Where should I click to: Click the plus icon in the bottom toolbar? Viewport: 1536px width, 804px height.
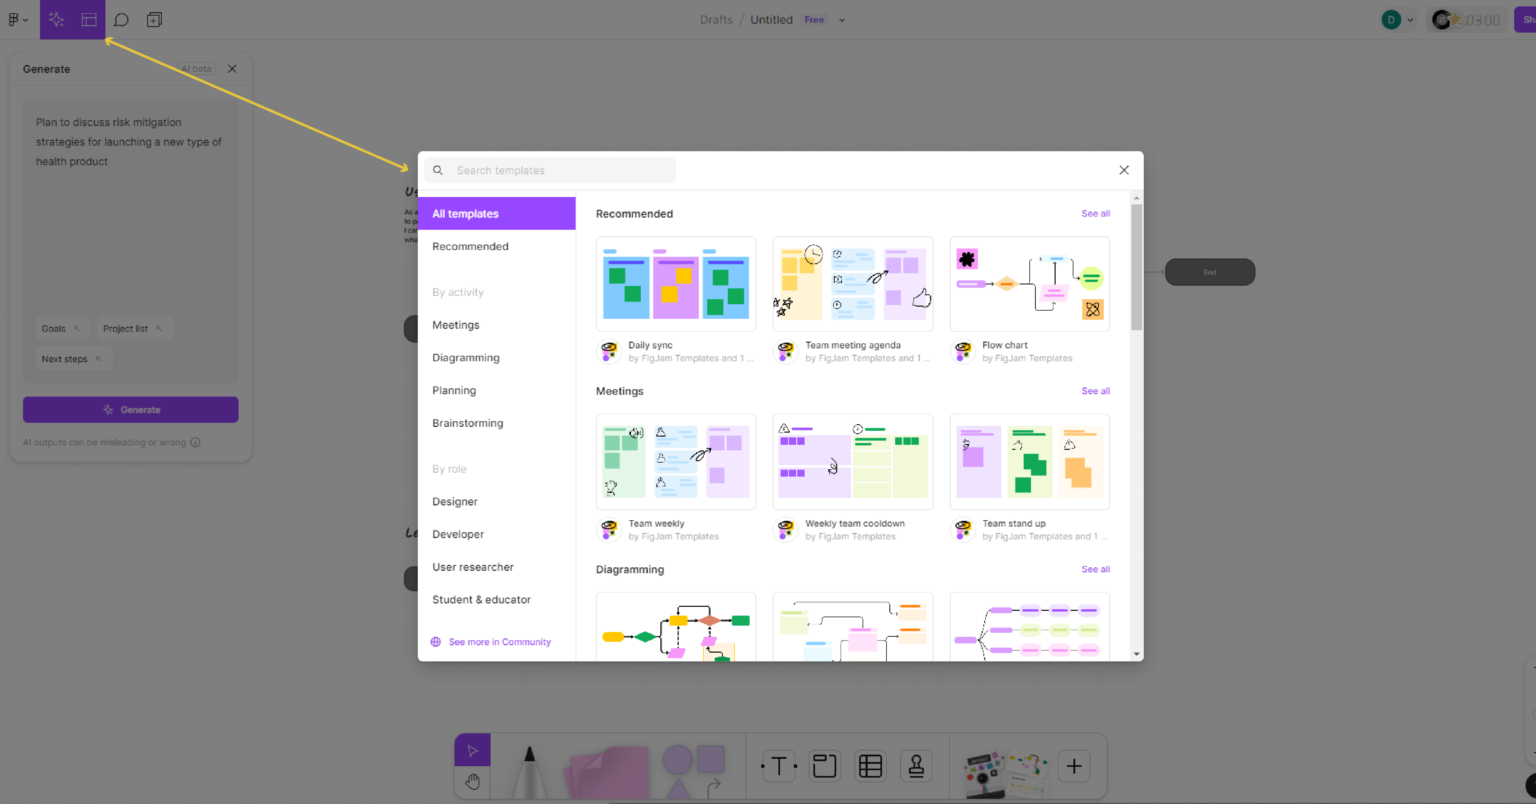click(1074, 766)
